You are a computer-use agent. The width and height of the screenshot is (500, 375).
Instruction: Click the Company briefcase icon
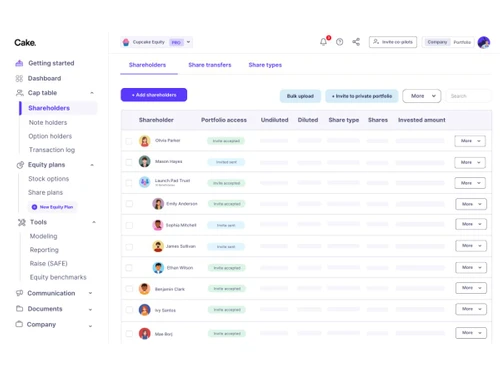coord(19,324)
